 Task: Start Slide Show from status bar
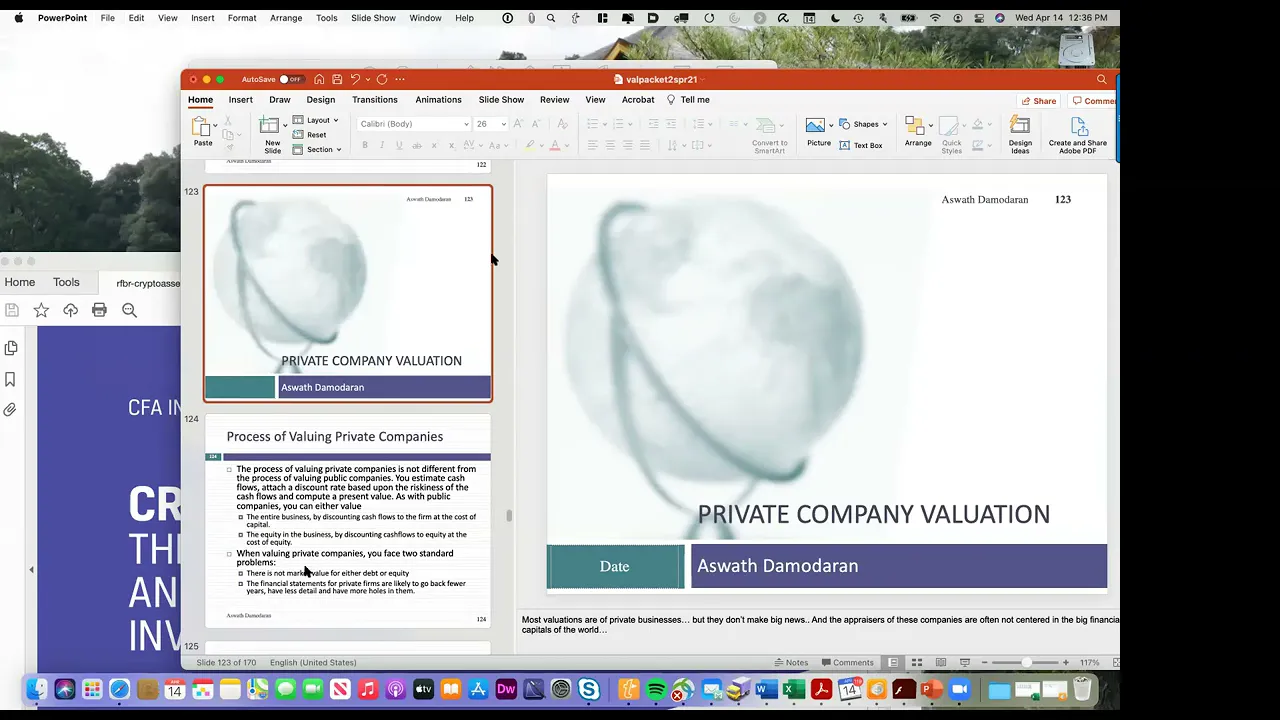[x=965, y=663]
